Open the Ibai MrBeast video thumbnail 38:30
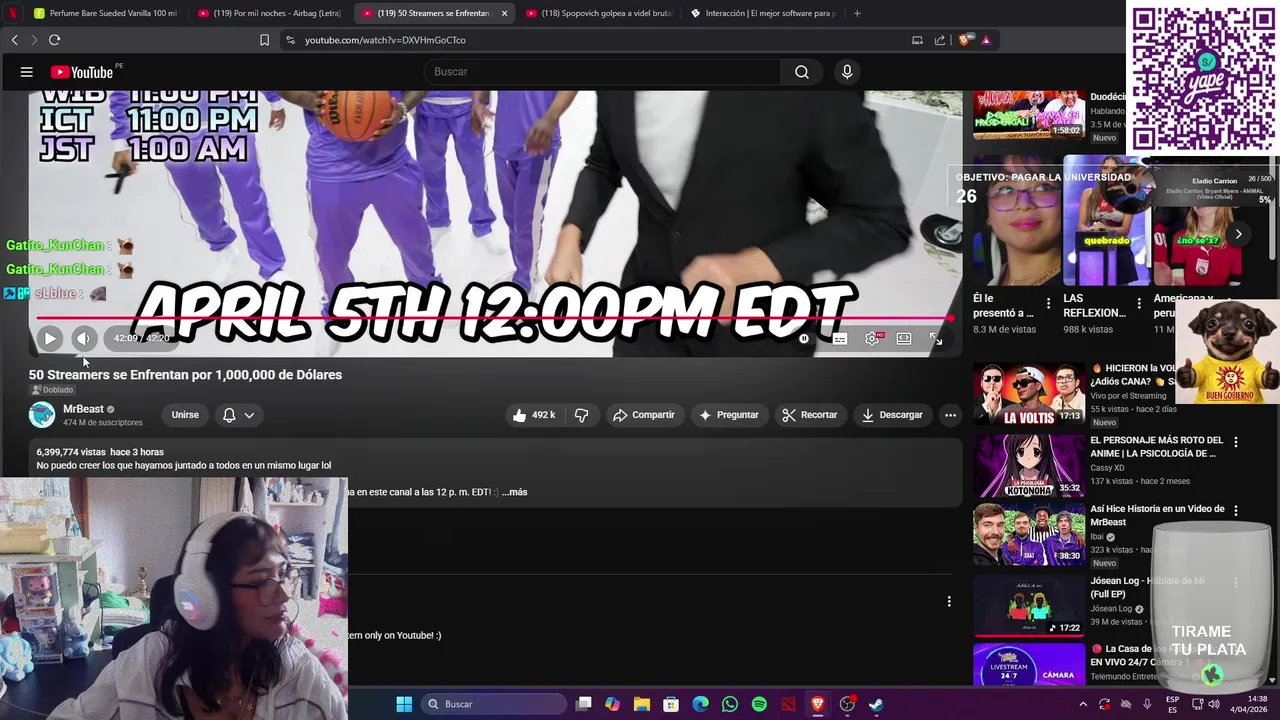The image size is (1280, 720). [1029, 533]
